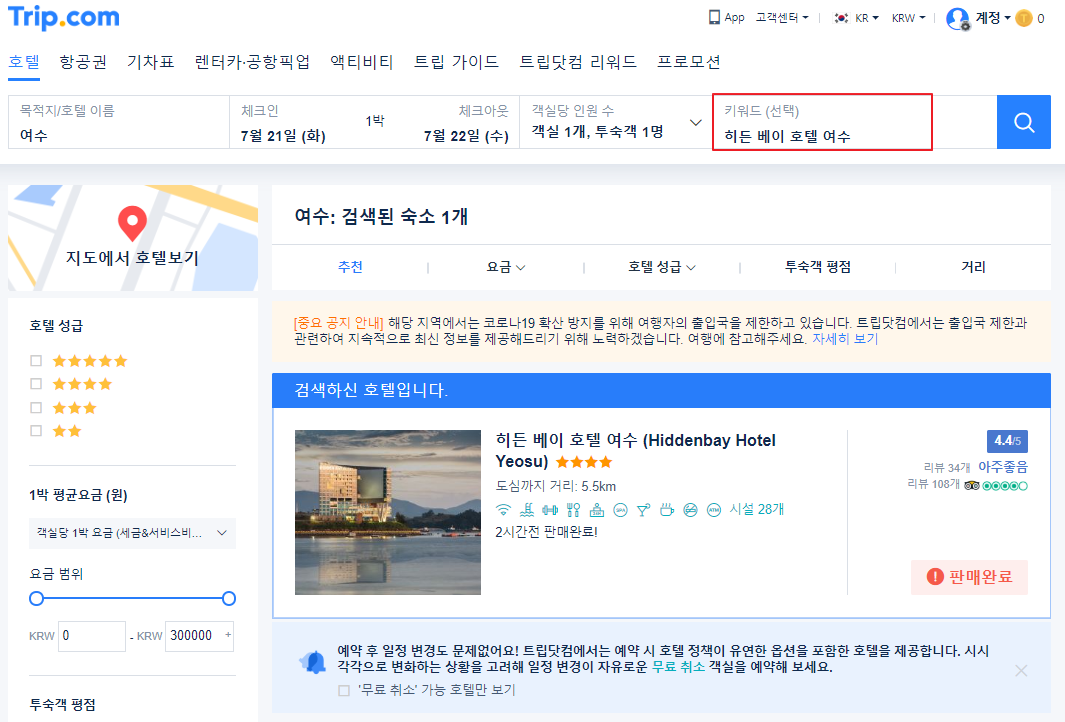1065x722 pixels.
Task: Click the non-smoking amenity icon
Action: click(x=690, y=509)
